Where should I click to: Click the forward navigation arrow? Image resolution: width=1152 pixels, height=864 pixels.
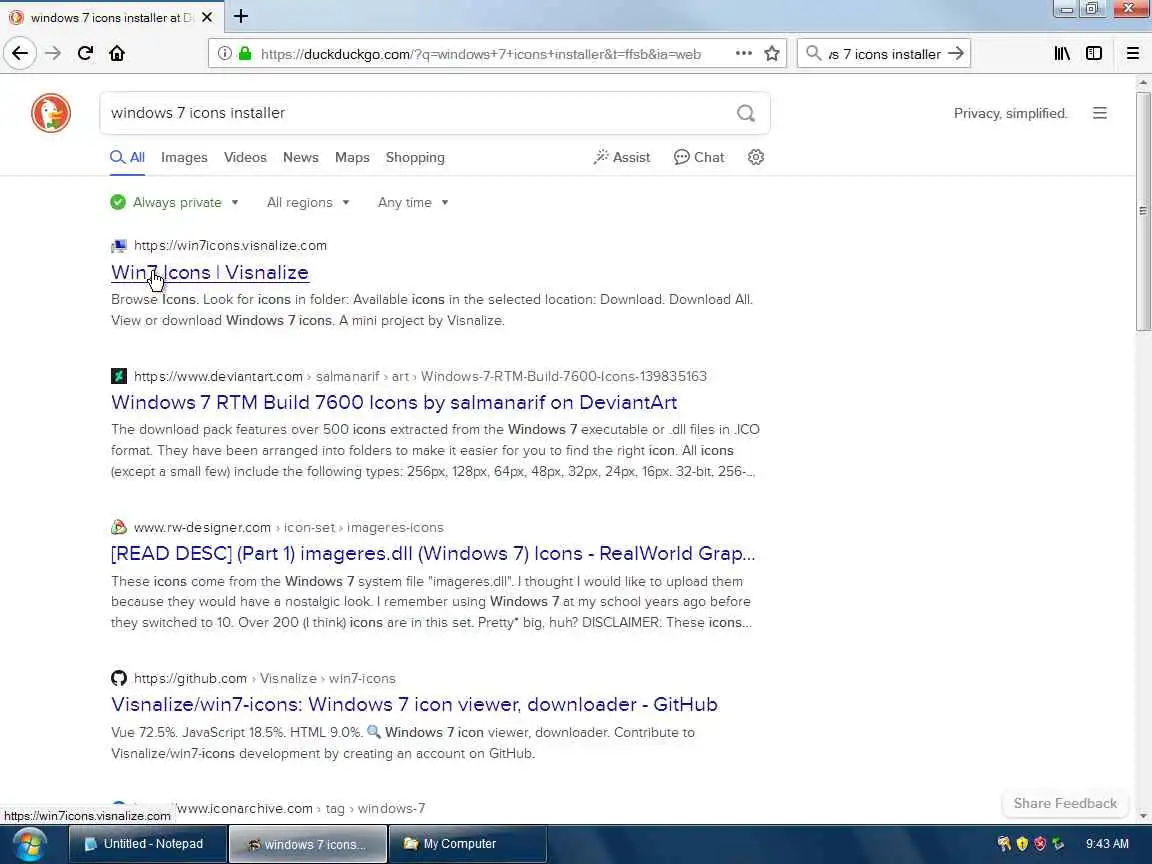pyautogui.click(x=53, y=53)
